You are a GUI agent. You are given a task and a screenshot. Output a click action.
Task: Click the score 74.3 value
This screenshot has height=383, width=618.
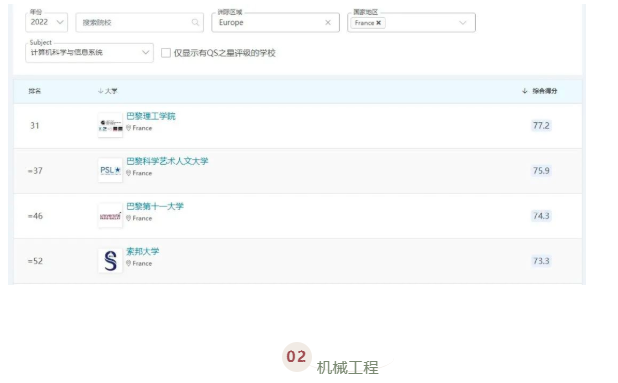coord(541,216)
